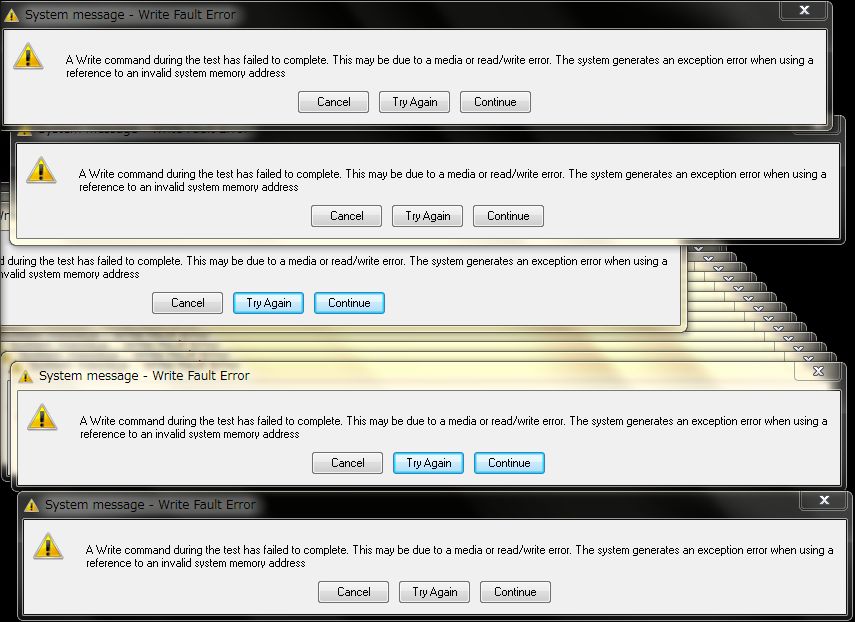Select Continue in the second dialog from top
Screen dimensions: 855x622
point(508,216)
